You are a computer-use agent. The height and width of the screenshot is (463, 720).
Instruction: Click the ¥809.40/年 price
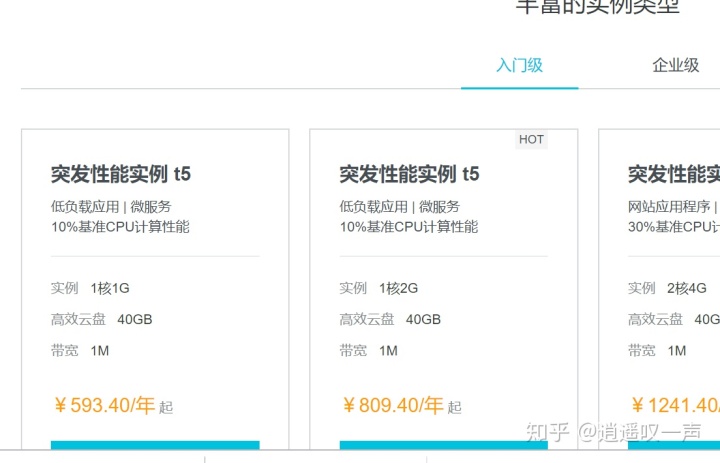[392, 406]
